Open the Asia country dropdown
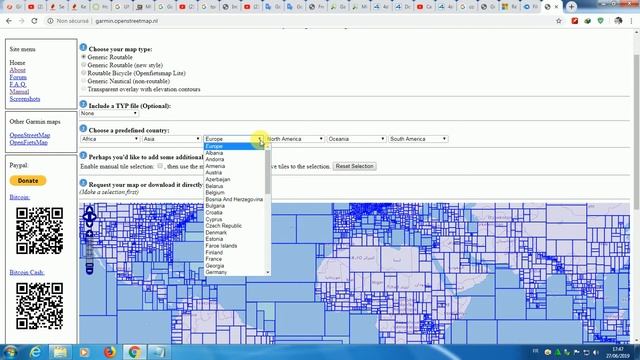 click(x=171, y=139)
